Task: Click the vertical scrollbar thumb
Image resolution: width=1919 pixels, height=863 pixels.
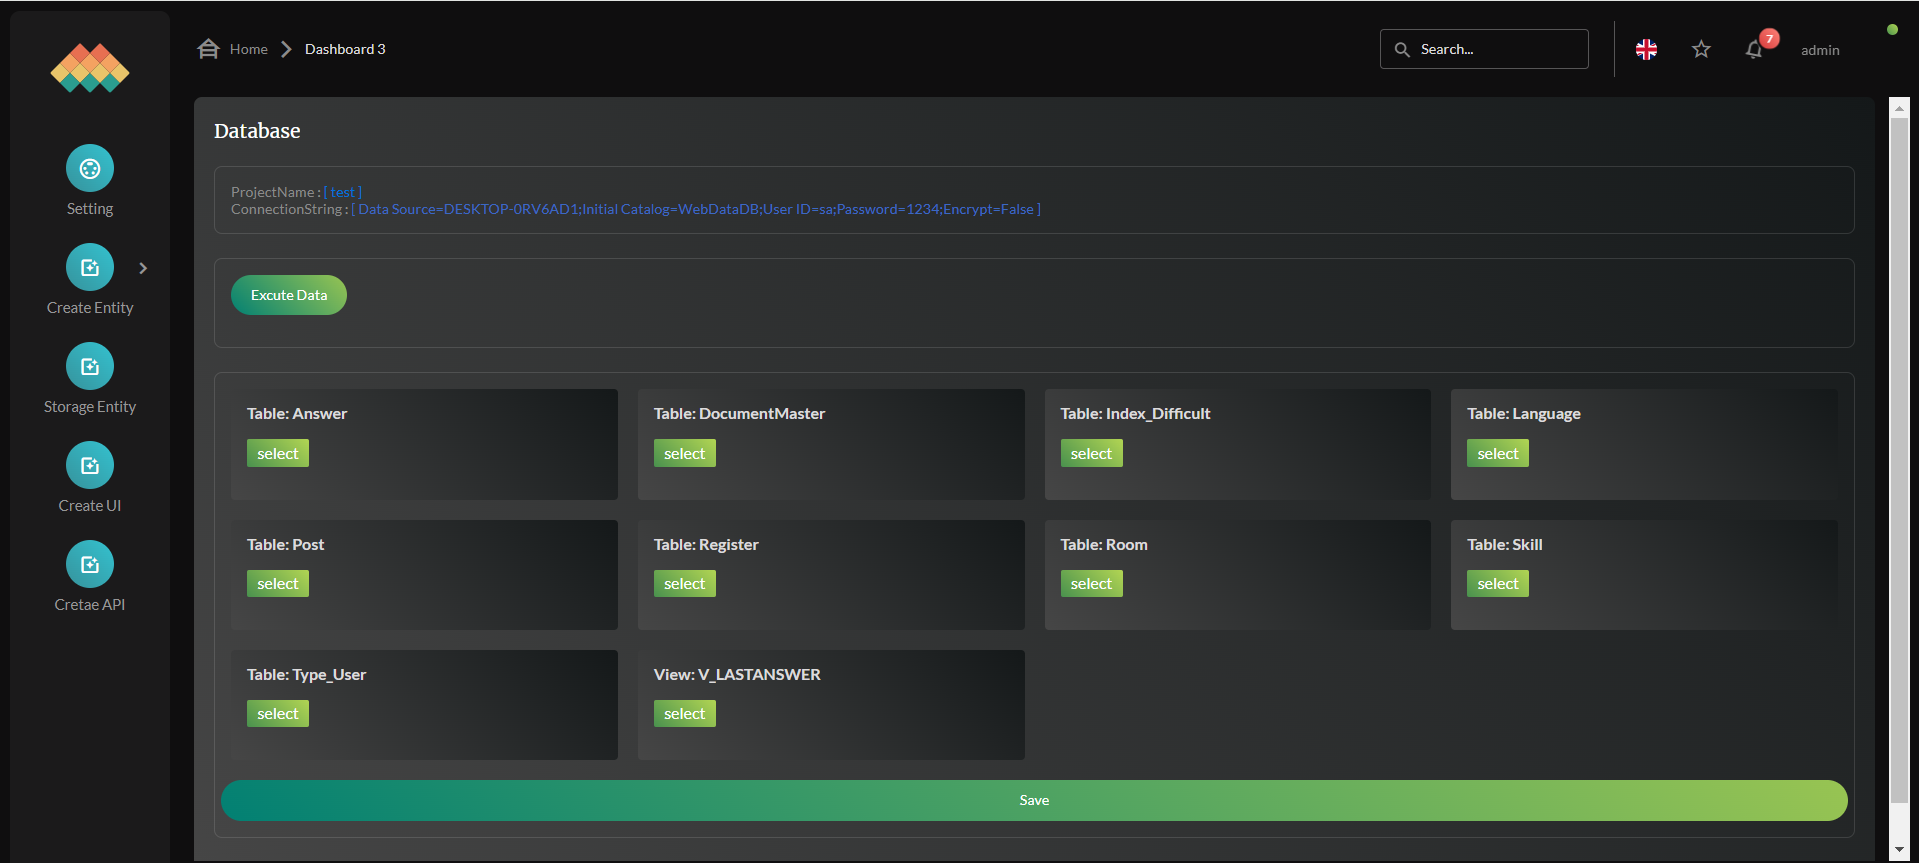Action: tap(1899, 460)
